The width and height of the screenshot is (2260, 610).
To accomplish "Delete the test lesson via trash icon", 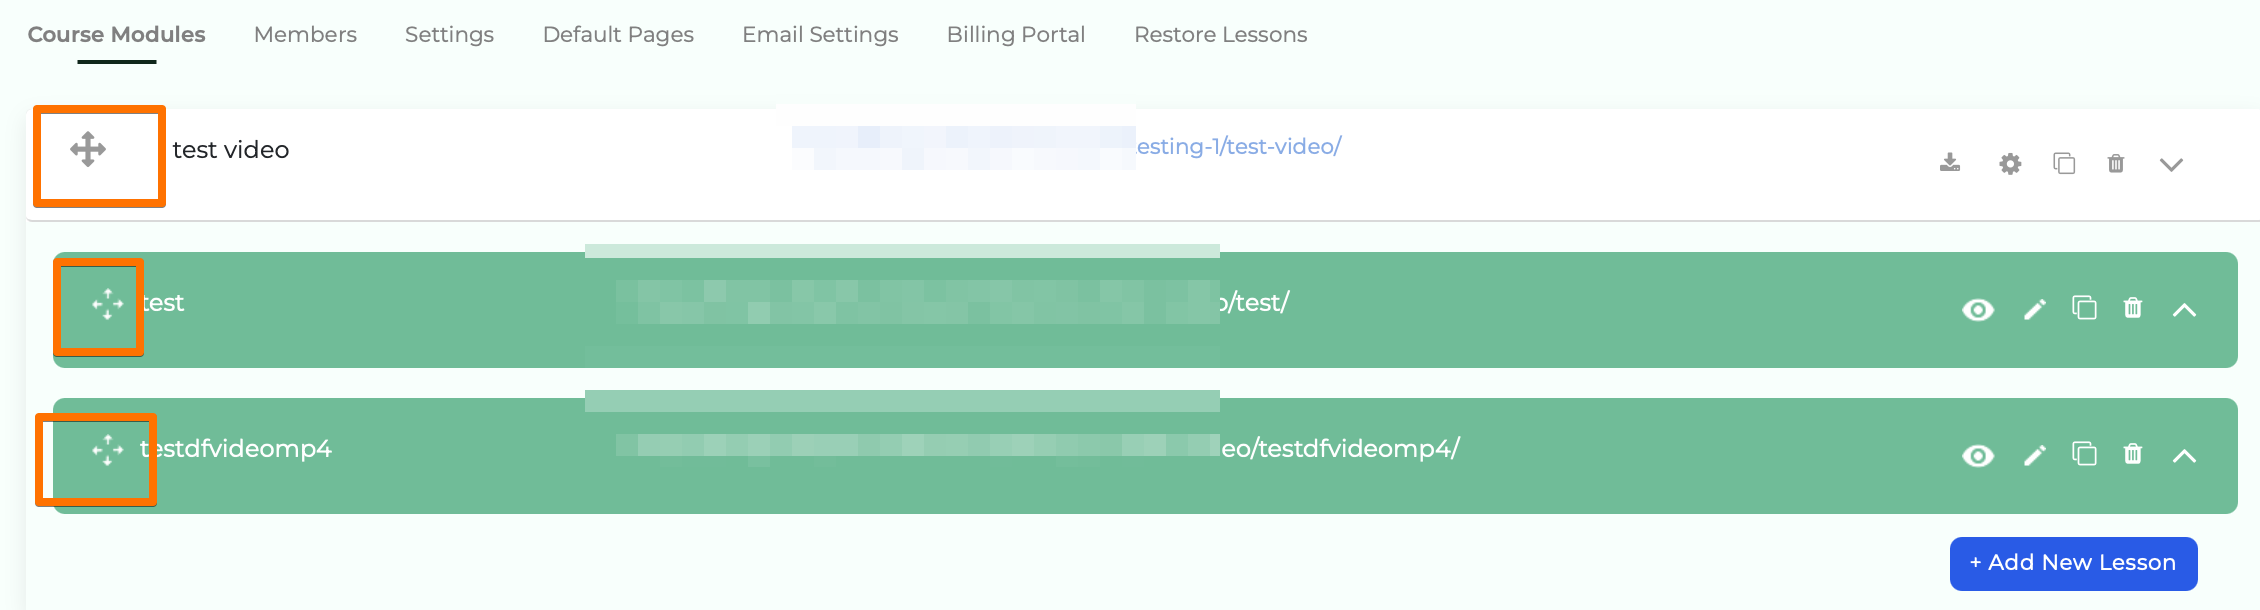I will [2133, 308].
